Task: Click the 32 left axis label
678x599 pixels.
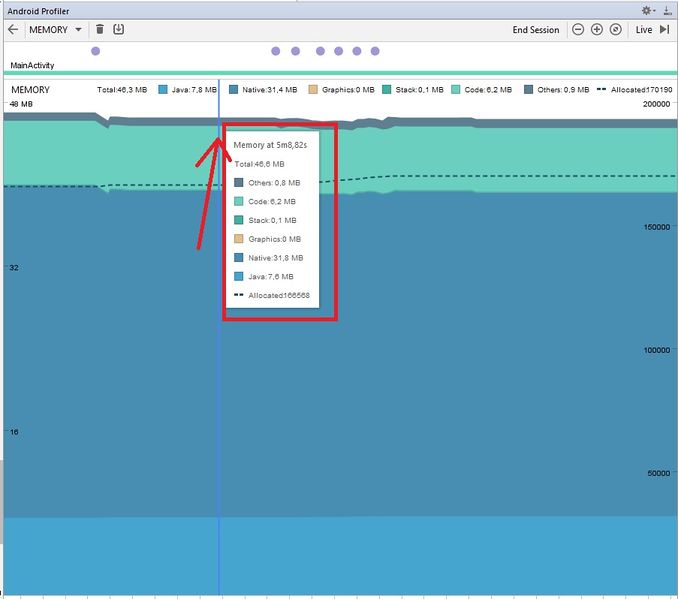Action: [x=14, y=267]
